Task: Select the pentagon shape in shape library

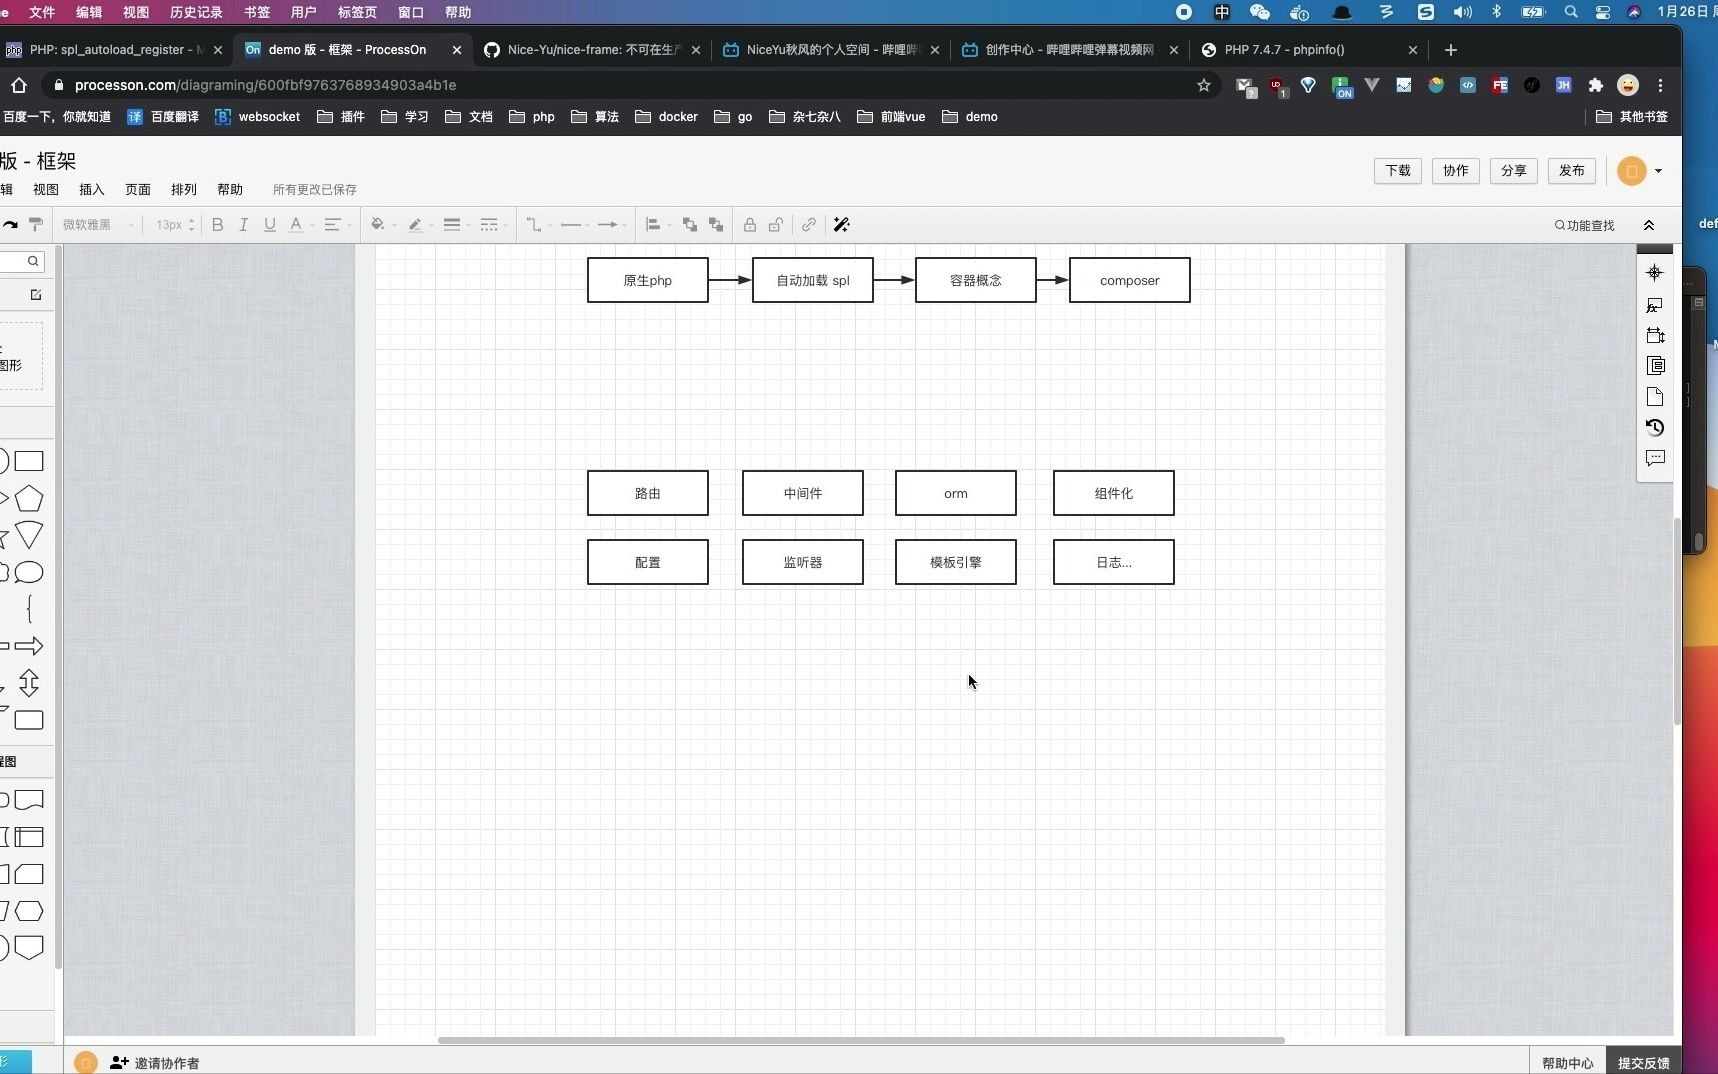Action: tap(29, 498)
